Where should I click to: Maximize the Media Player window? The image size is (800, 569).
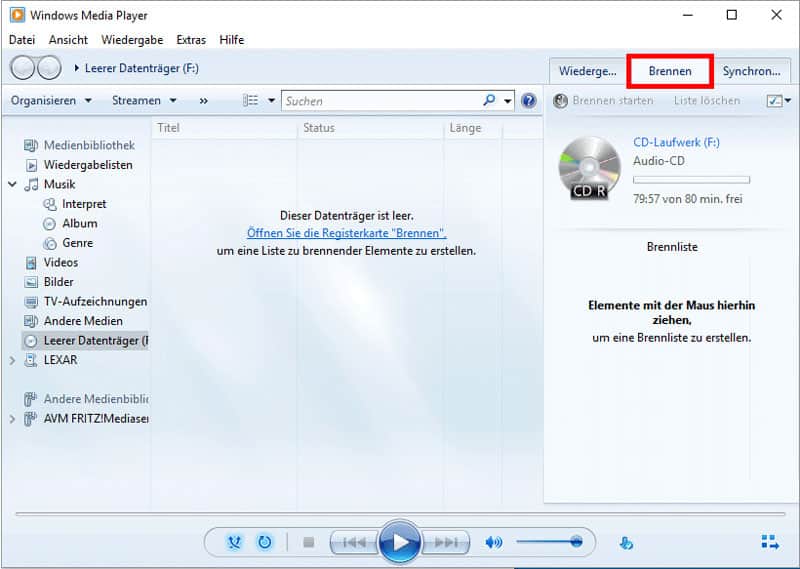tap(732, 15)
